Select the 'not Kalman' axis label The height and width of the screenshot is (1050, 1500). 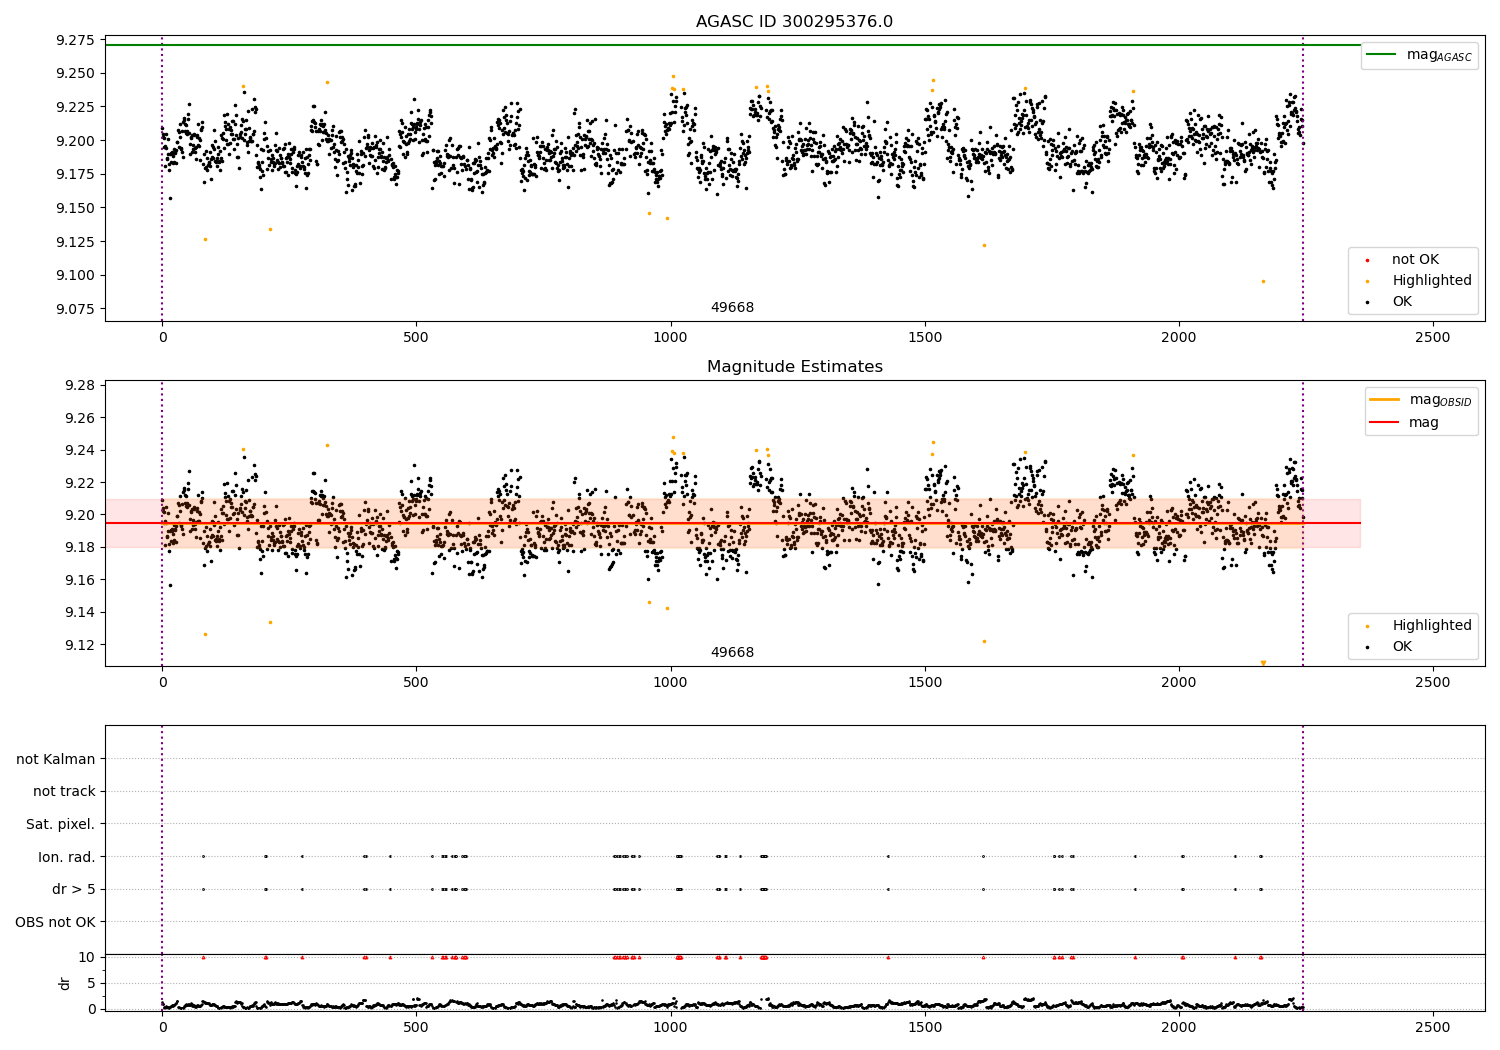click(56, 759)
